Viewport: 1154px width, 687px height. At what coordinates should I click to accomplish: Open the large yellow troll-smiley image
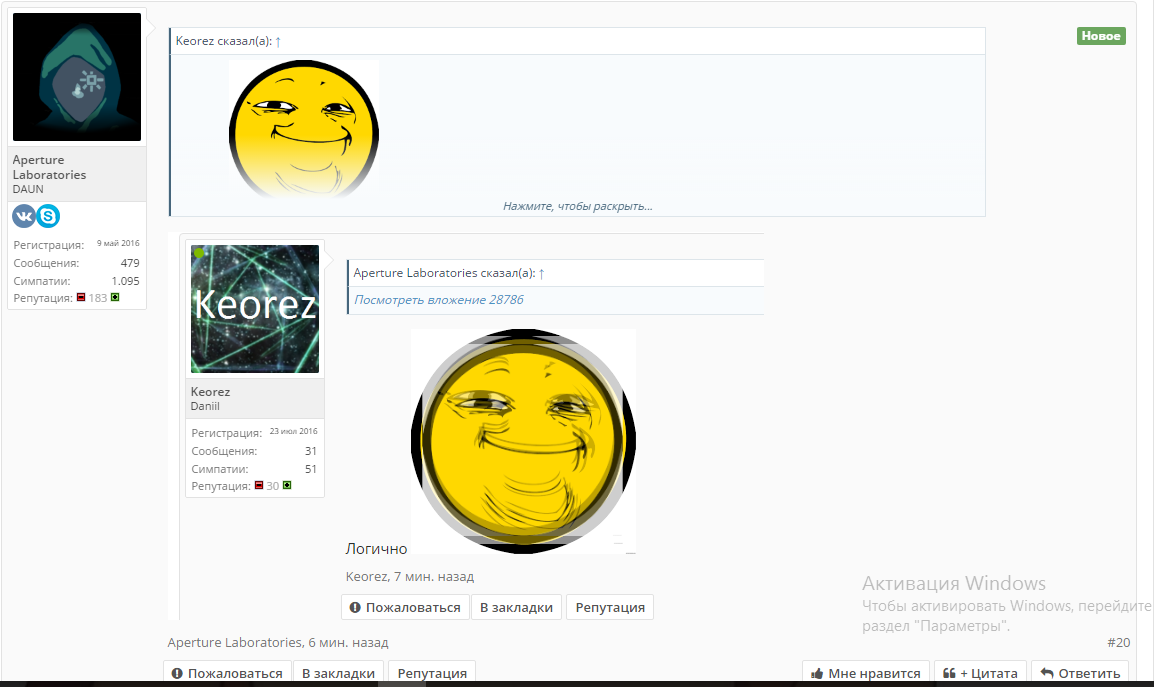523,441
